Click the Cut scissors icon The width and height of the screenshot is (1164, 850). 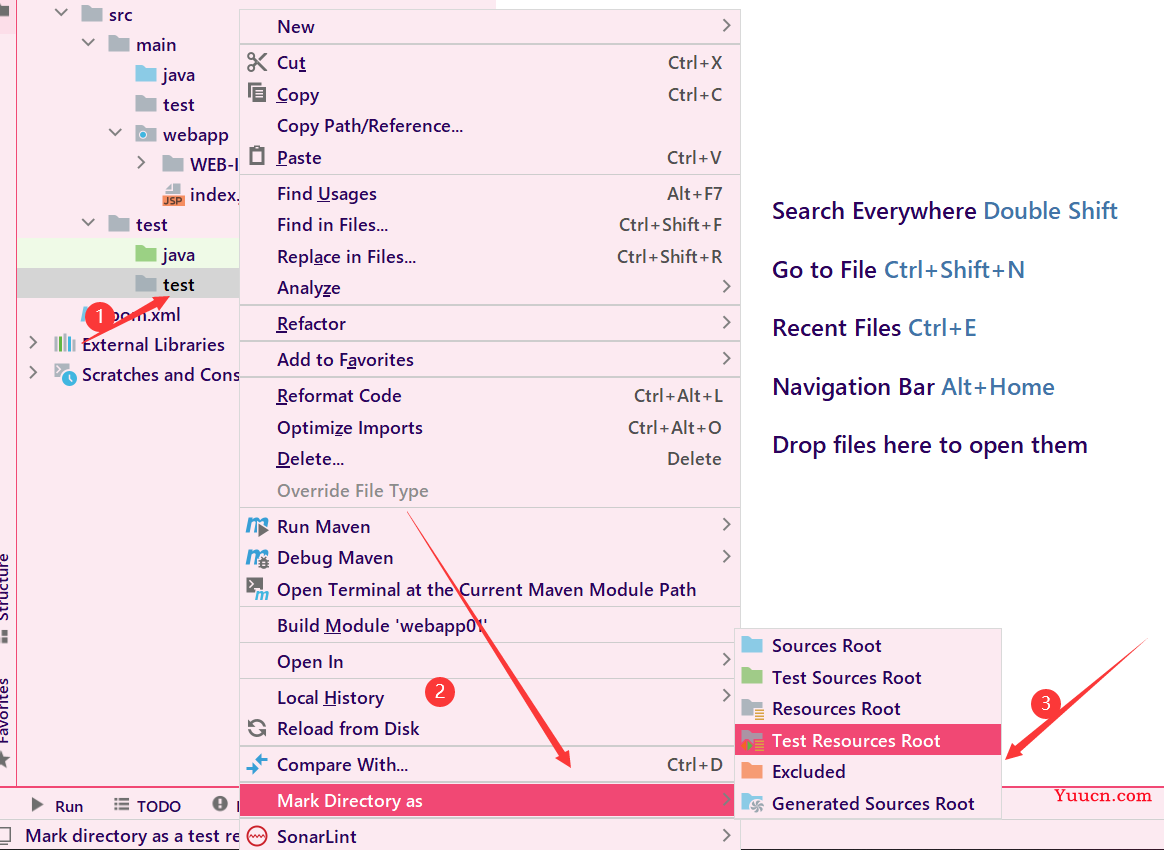pyautogui.click(x=257, y=62)
